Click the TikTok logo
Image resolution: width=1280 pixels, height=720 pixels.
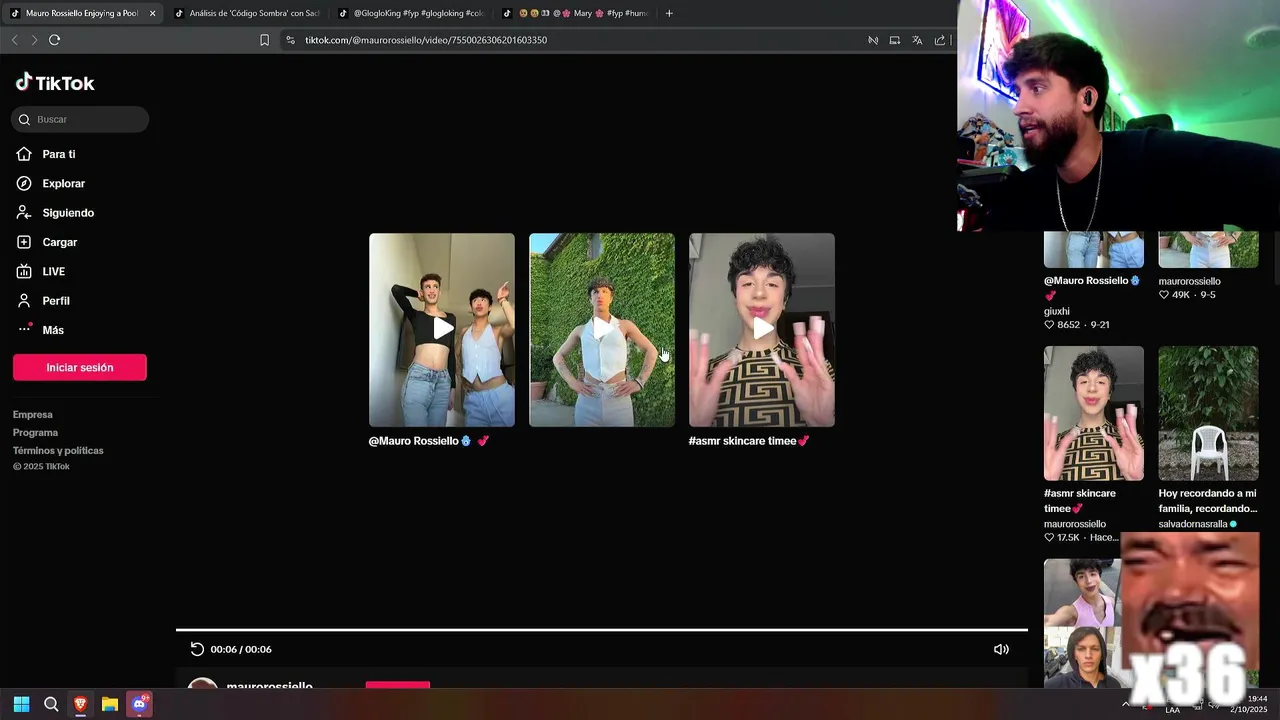[x=55, y=83]
